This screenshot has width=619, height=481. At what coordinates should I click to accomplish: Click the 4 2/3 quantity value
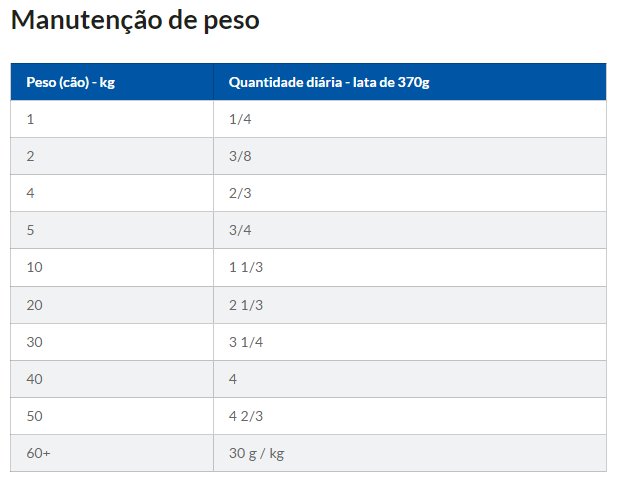tap(246, 416)
